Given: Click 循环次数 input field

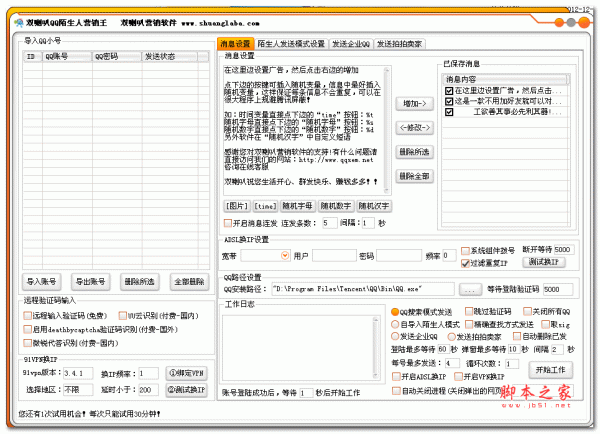Looking at the screenshot, I should (x=512, y=363).
